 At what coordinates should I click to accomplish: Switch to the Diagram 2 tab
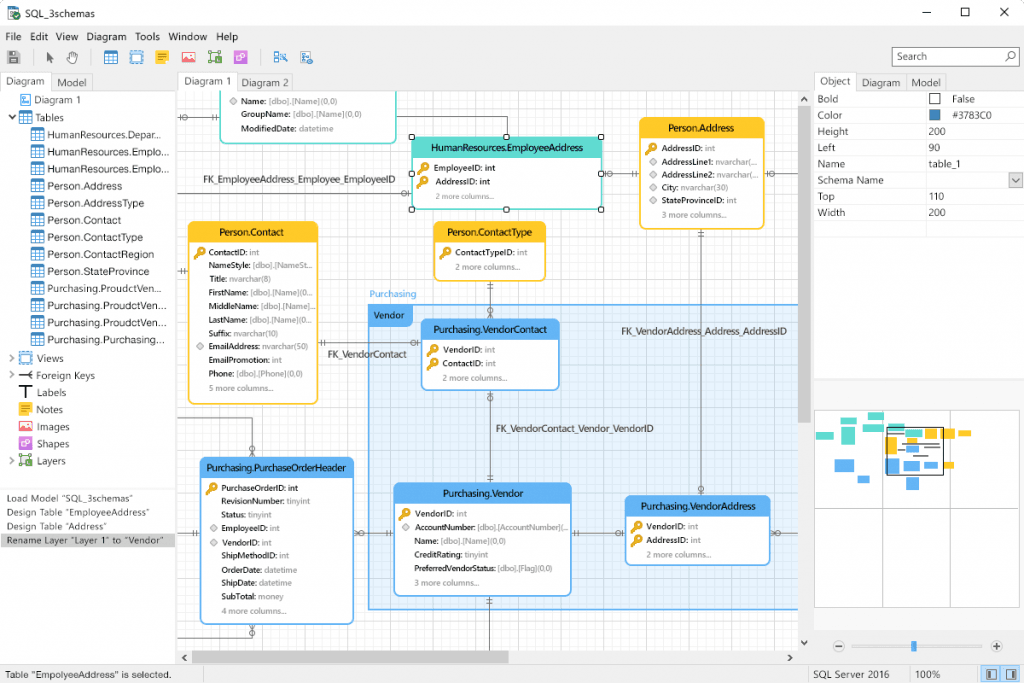pyautogui.click(x=265, y=82)
